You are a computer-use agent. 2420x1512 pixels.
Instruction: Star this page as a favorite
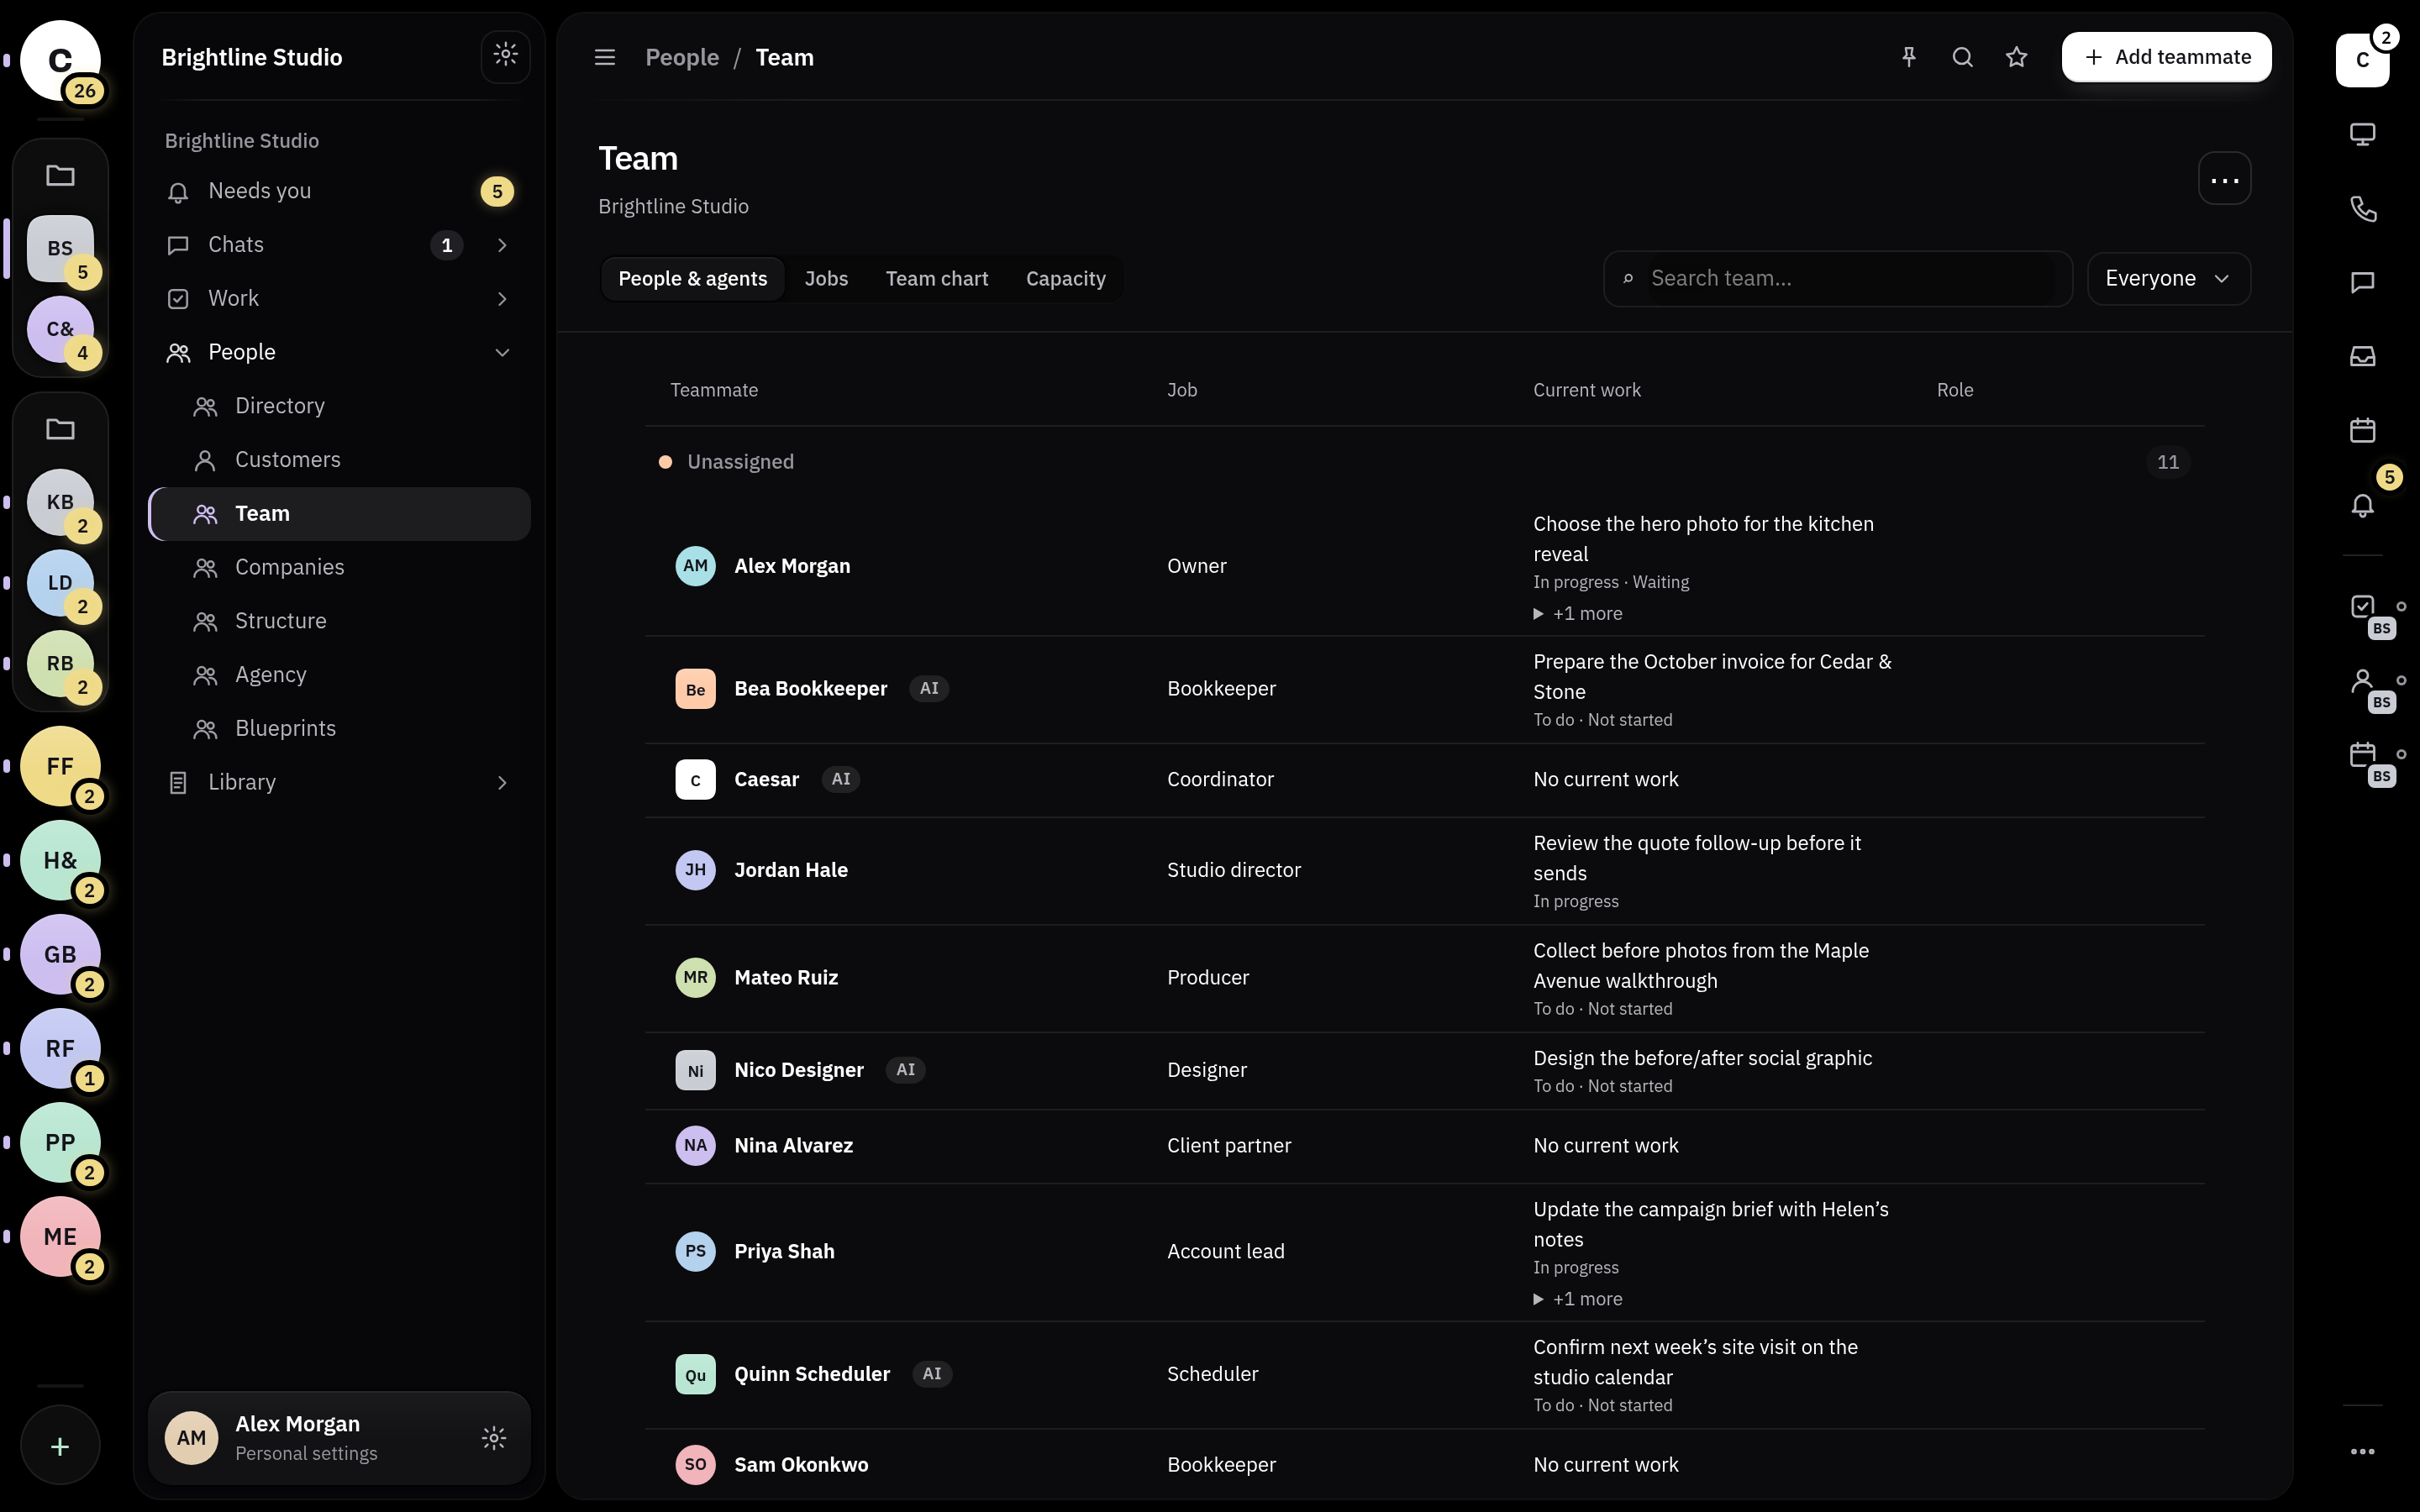pos(2016,57)
